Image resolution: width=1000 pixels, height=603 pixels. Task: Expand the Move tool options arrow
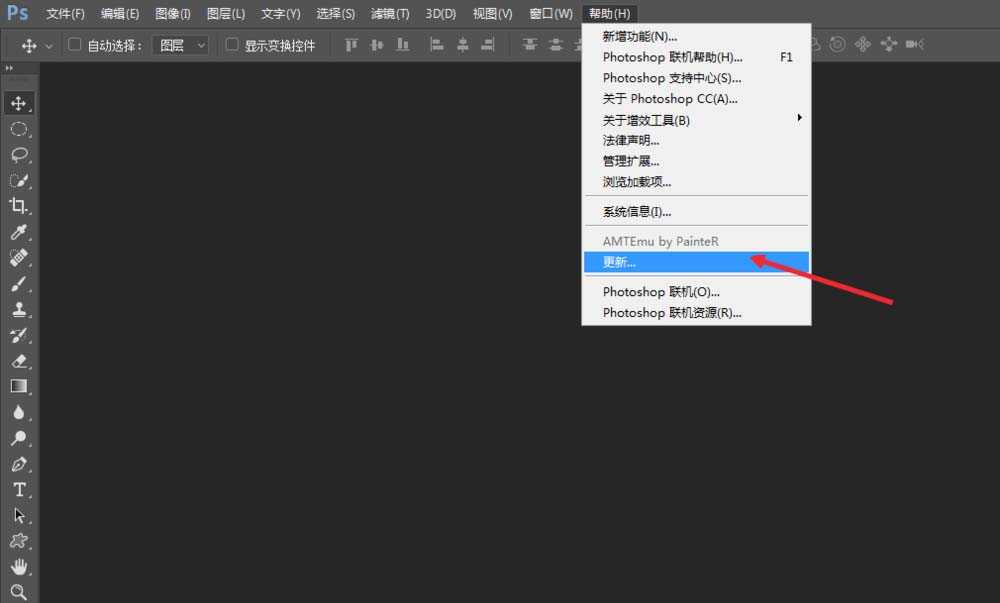[47, 45]
